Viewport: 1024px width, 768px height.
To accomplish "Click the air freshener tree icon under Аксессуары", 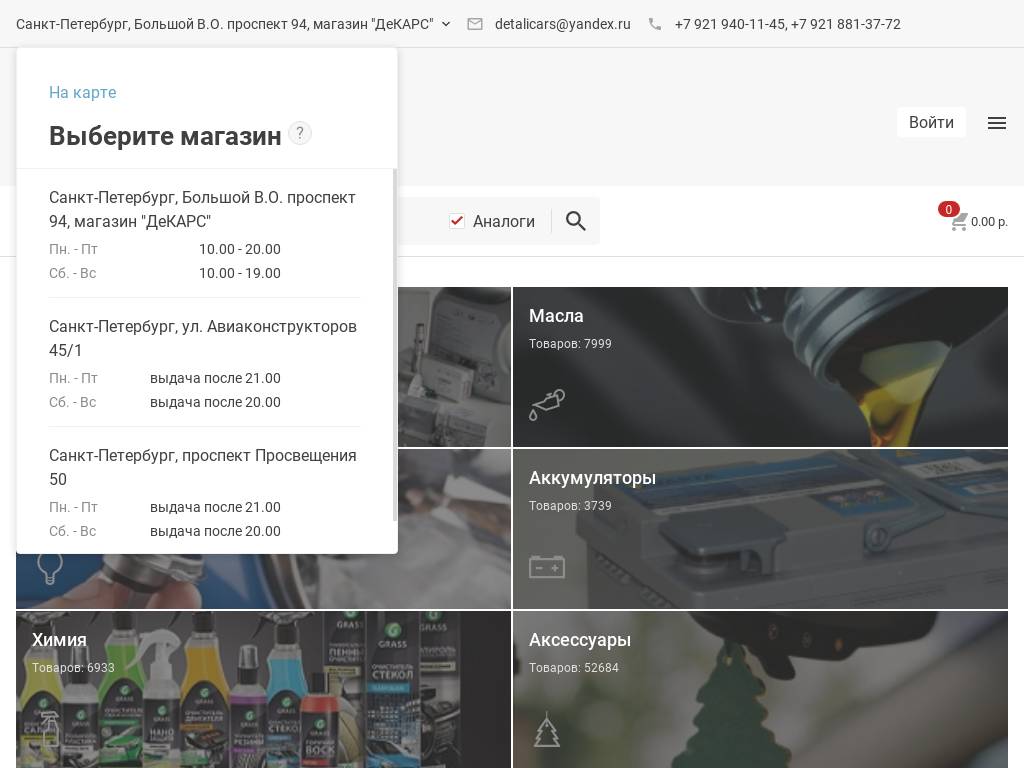I will coord(547,729).
